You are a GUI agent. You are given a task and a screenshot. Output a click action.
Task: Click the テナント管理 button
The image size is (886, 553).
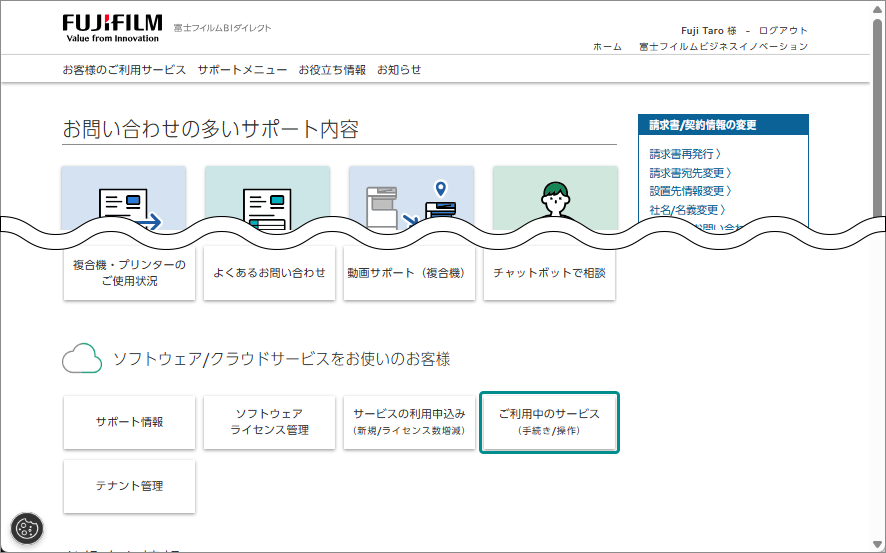tap(129, 486)
